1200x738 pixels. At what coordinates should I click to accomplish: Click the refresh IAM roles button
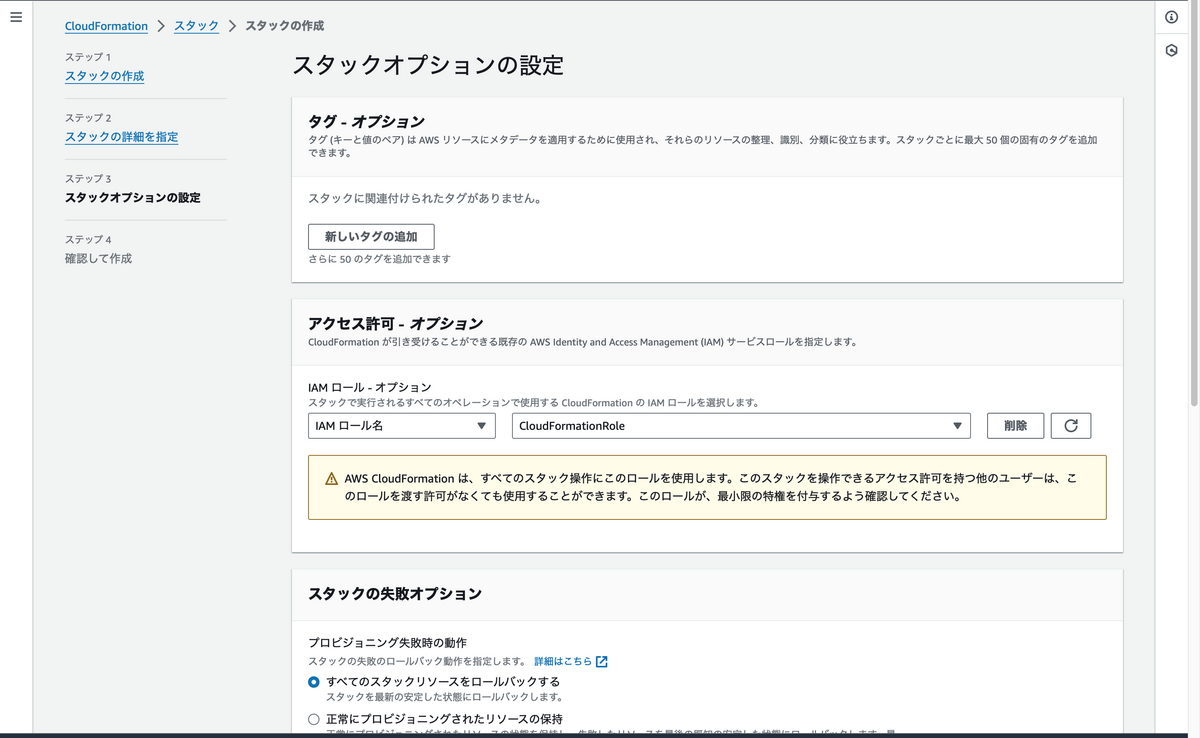[1071, 426]
